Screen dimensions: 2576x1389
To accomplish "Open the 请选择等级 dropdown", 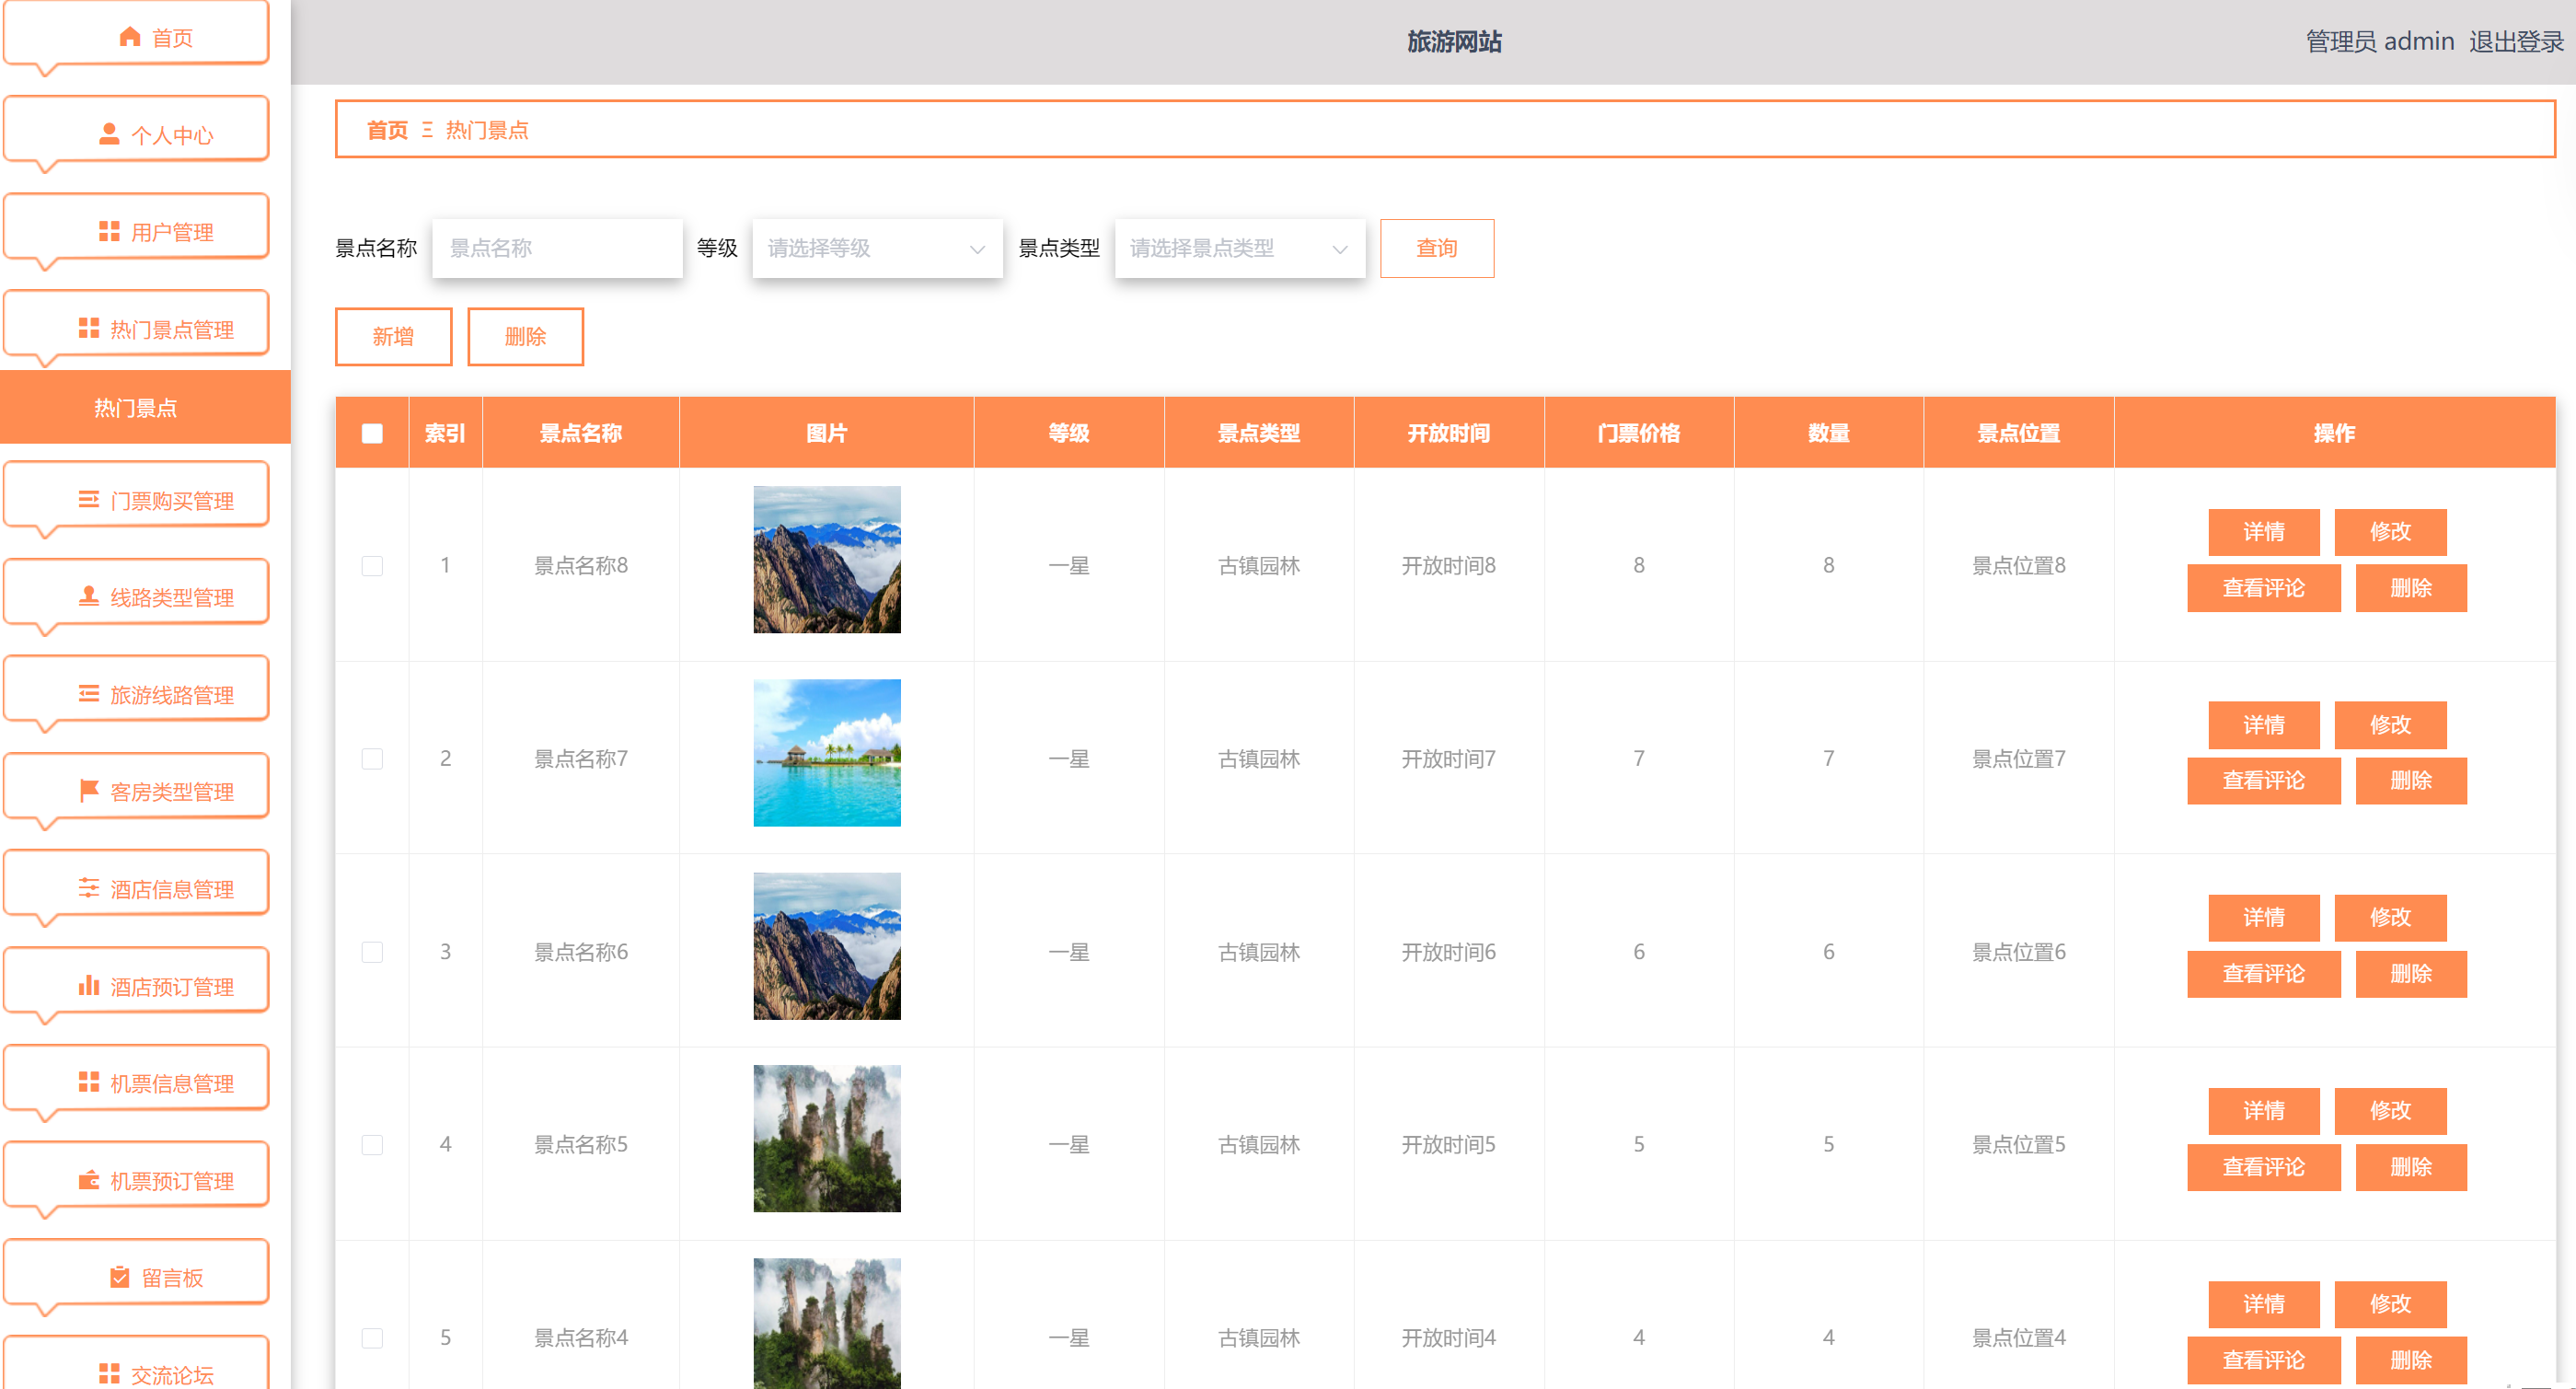I will [877, 248].
